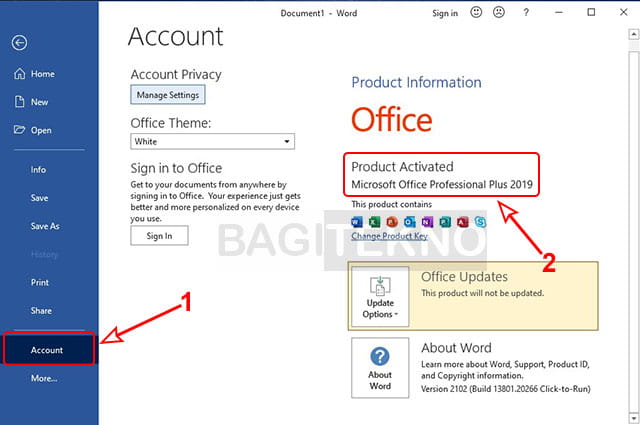Select the Account menu item
Screen dimensions: 640x425
tap(49, 350)
